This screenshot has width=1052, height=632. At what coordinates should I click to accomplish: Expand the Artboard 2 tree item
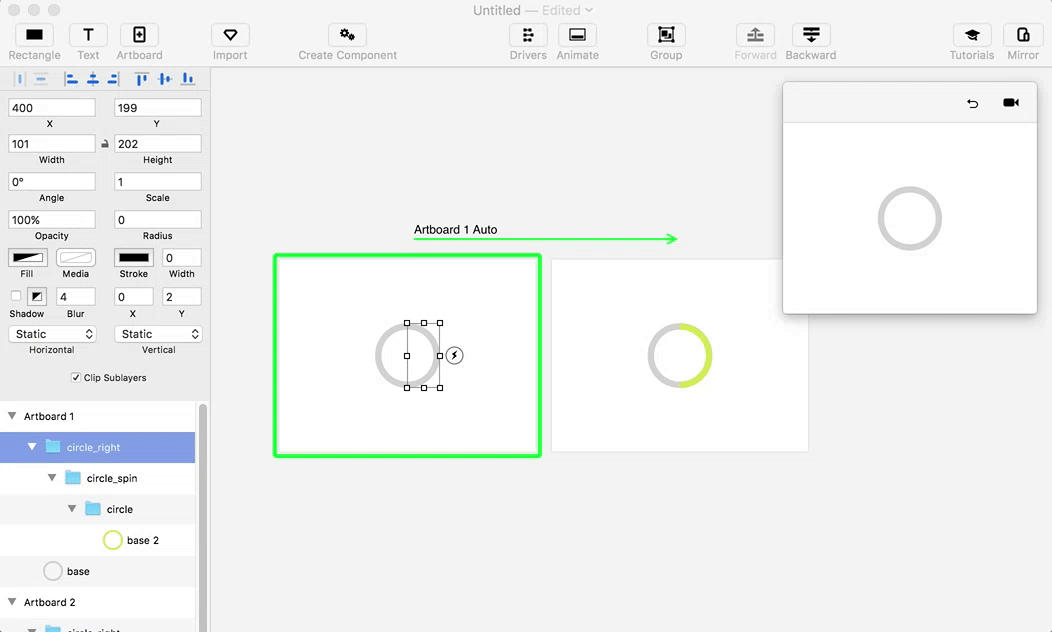pyautogui.click(x=12, y=602)
